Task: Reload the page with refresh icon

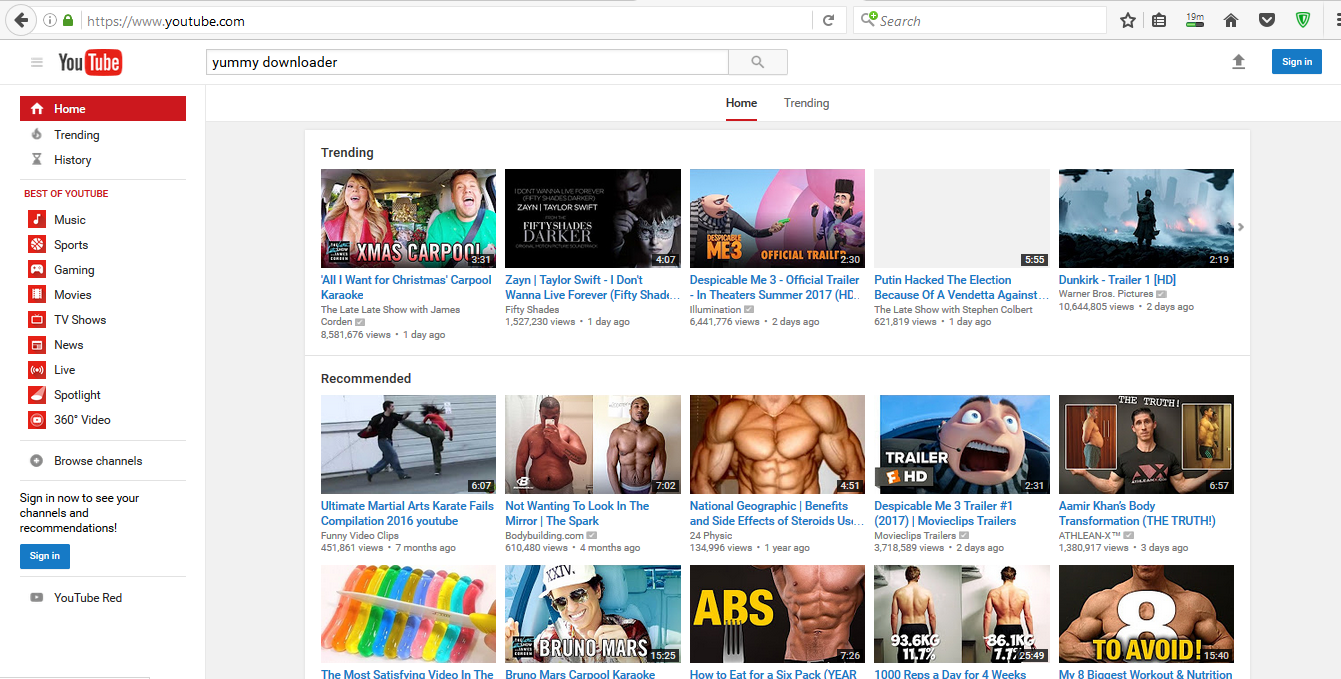Action: coord(828,20)
